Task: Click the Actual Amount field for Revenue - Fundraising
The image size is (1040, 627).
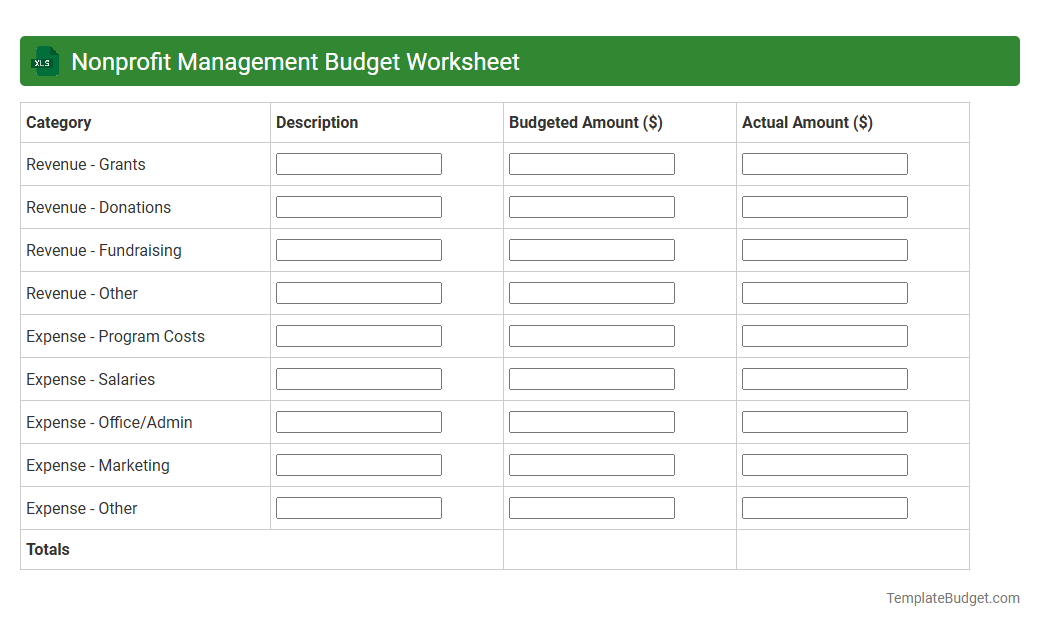Action: [824, 249]
